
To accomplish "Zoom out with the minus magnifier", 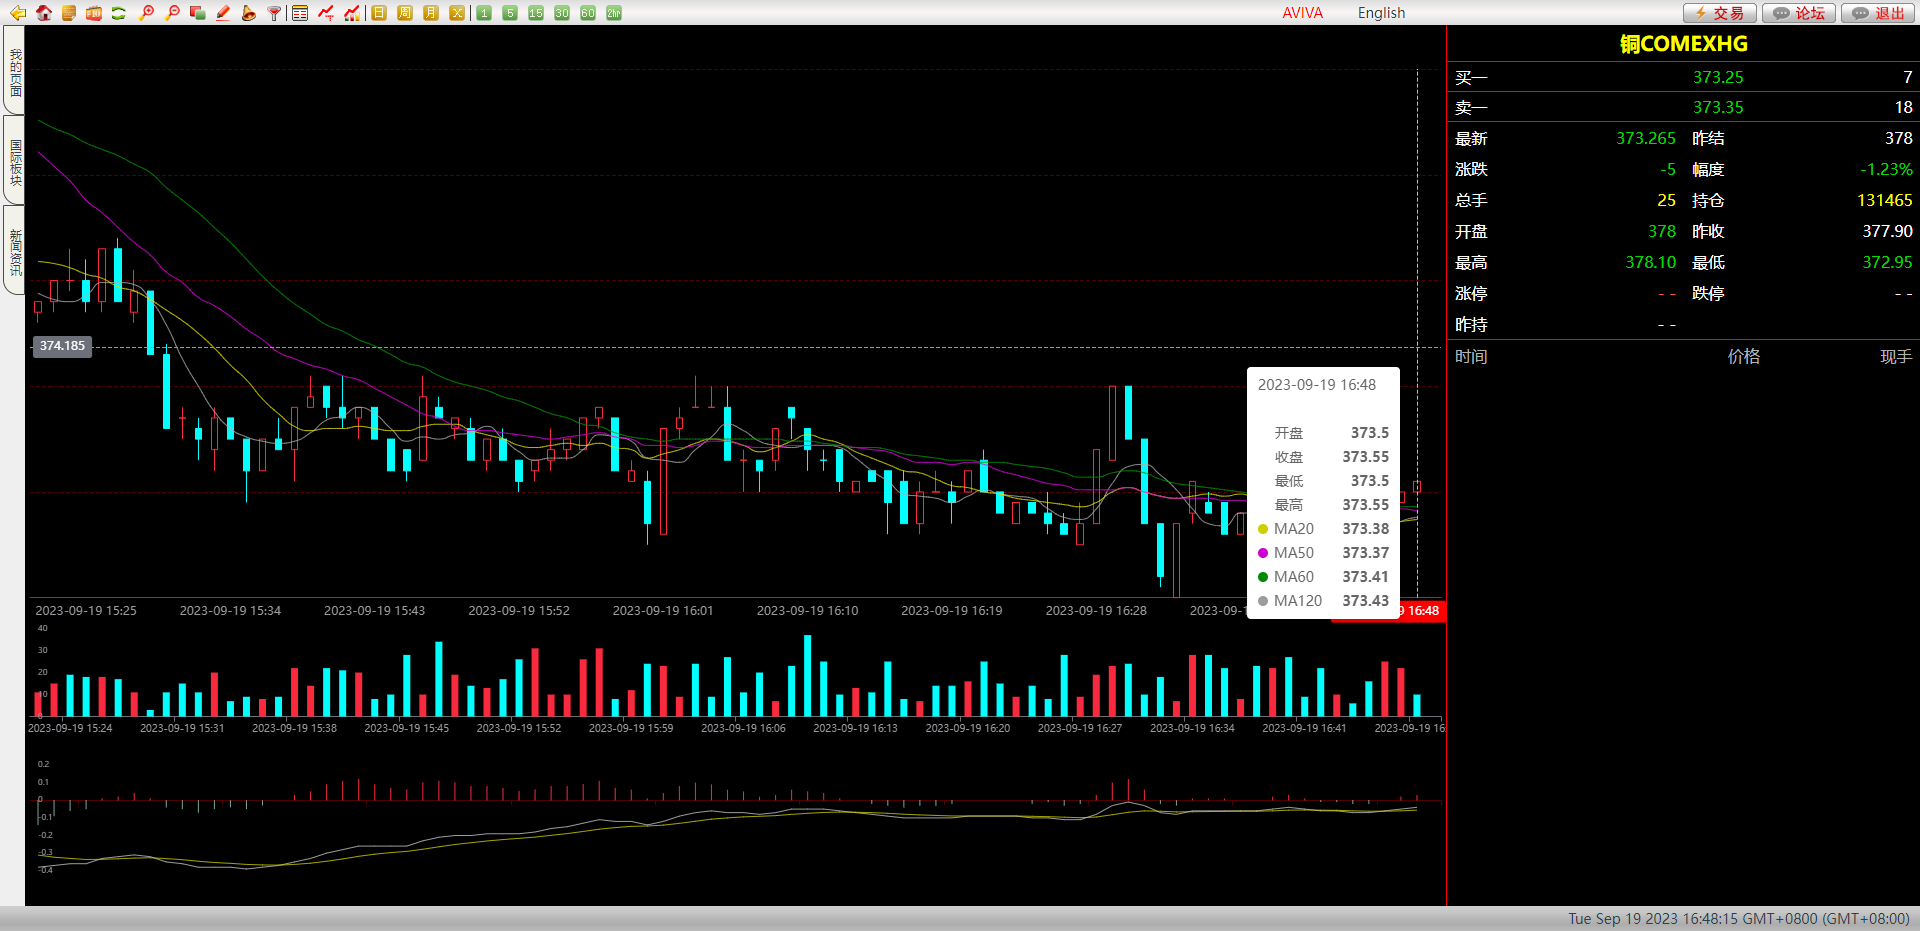I will (x=172, y=13).
